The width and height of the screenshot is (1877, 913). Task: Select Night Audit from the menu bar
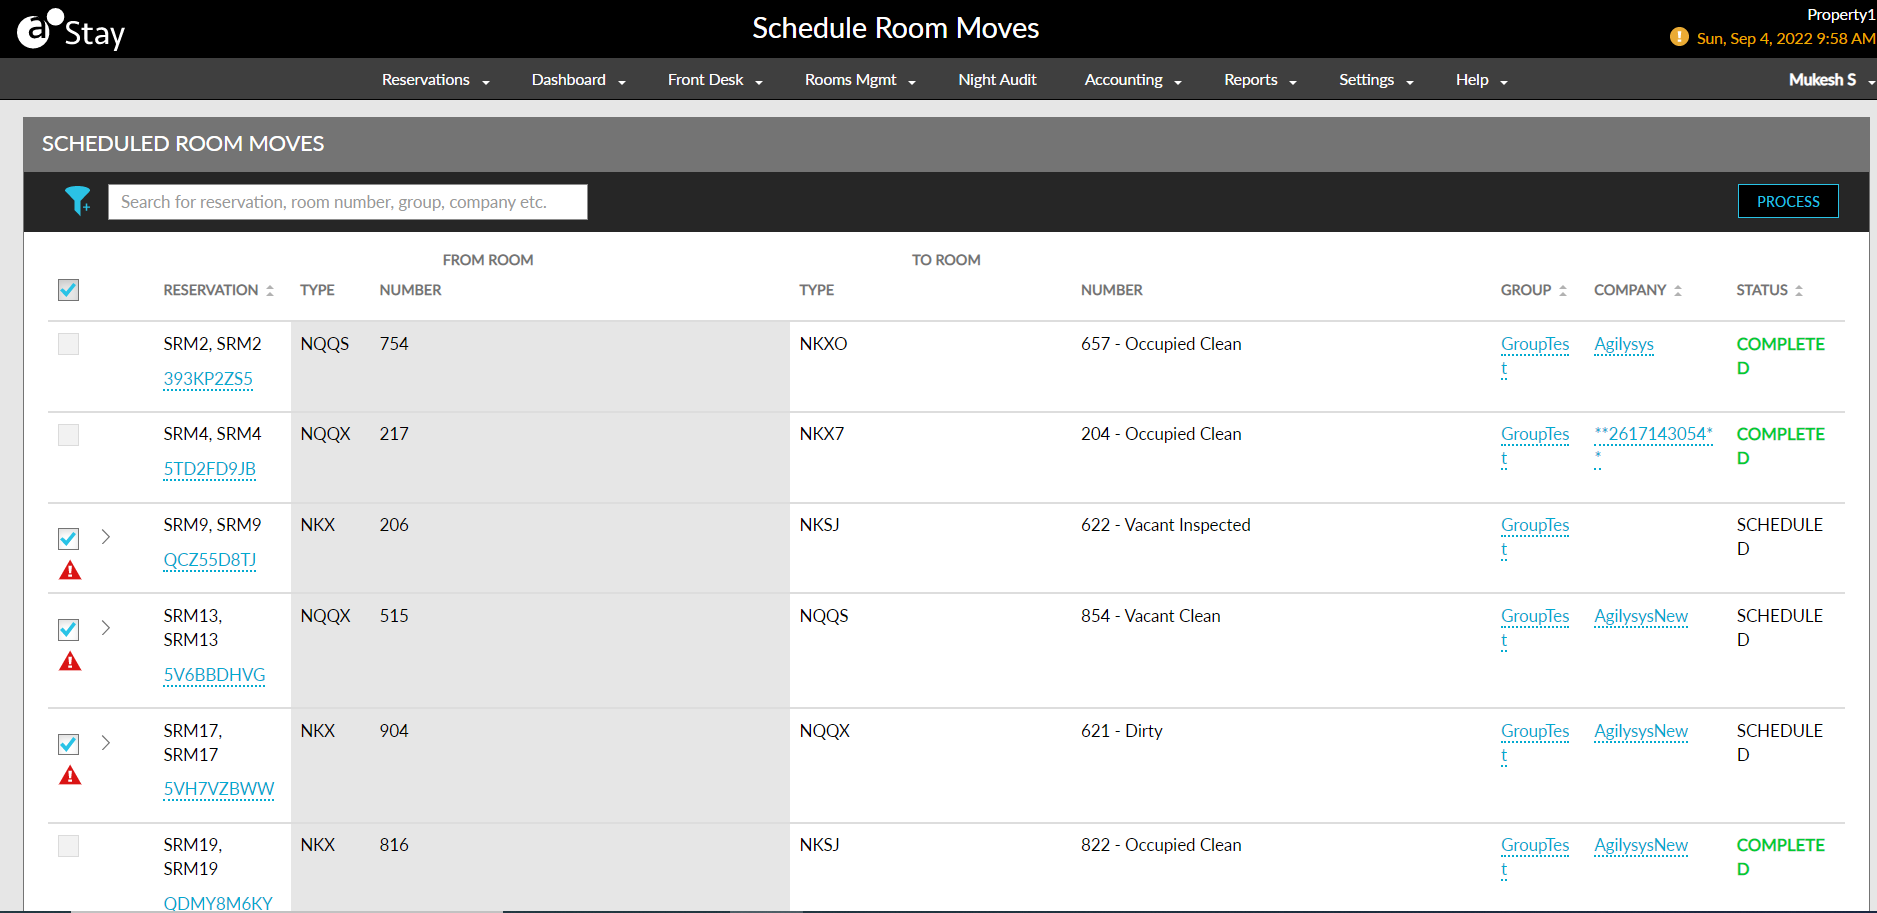pyautogui.click(x=996, y=79)
